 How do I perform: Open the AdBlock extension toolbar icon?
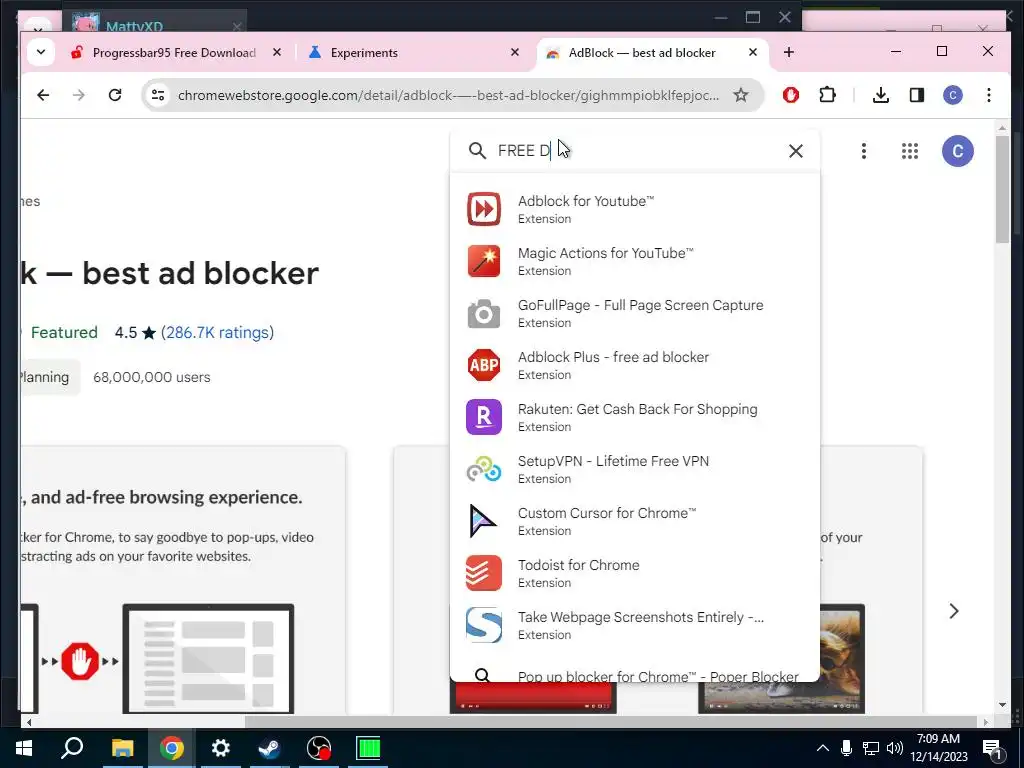791,95
